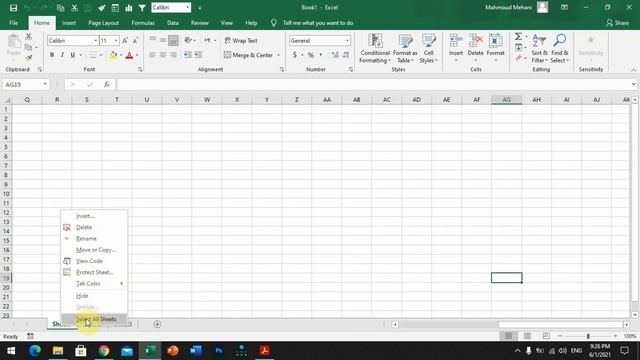Open Excel from the Windows taskbar
Viewport: 640px width, 360px height.
pos(150,351)
